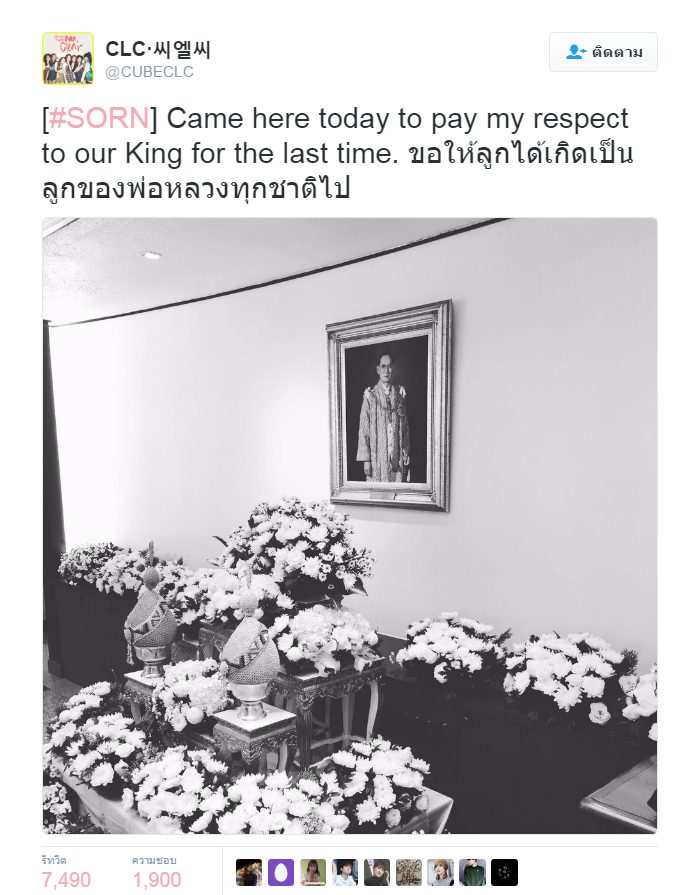View the 1,900 likes count
This screenshot has height=895, width=698.
[157, 880]
